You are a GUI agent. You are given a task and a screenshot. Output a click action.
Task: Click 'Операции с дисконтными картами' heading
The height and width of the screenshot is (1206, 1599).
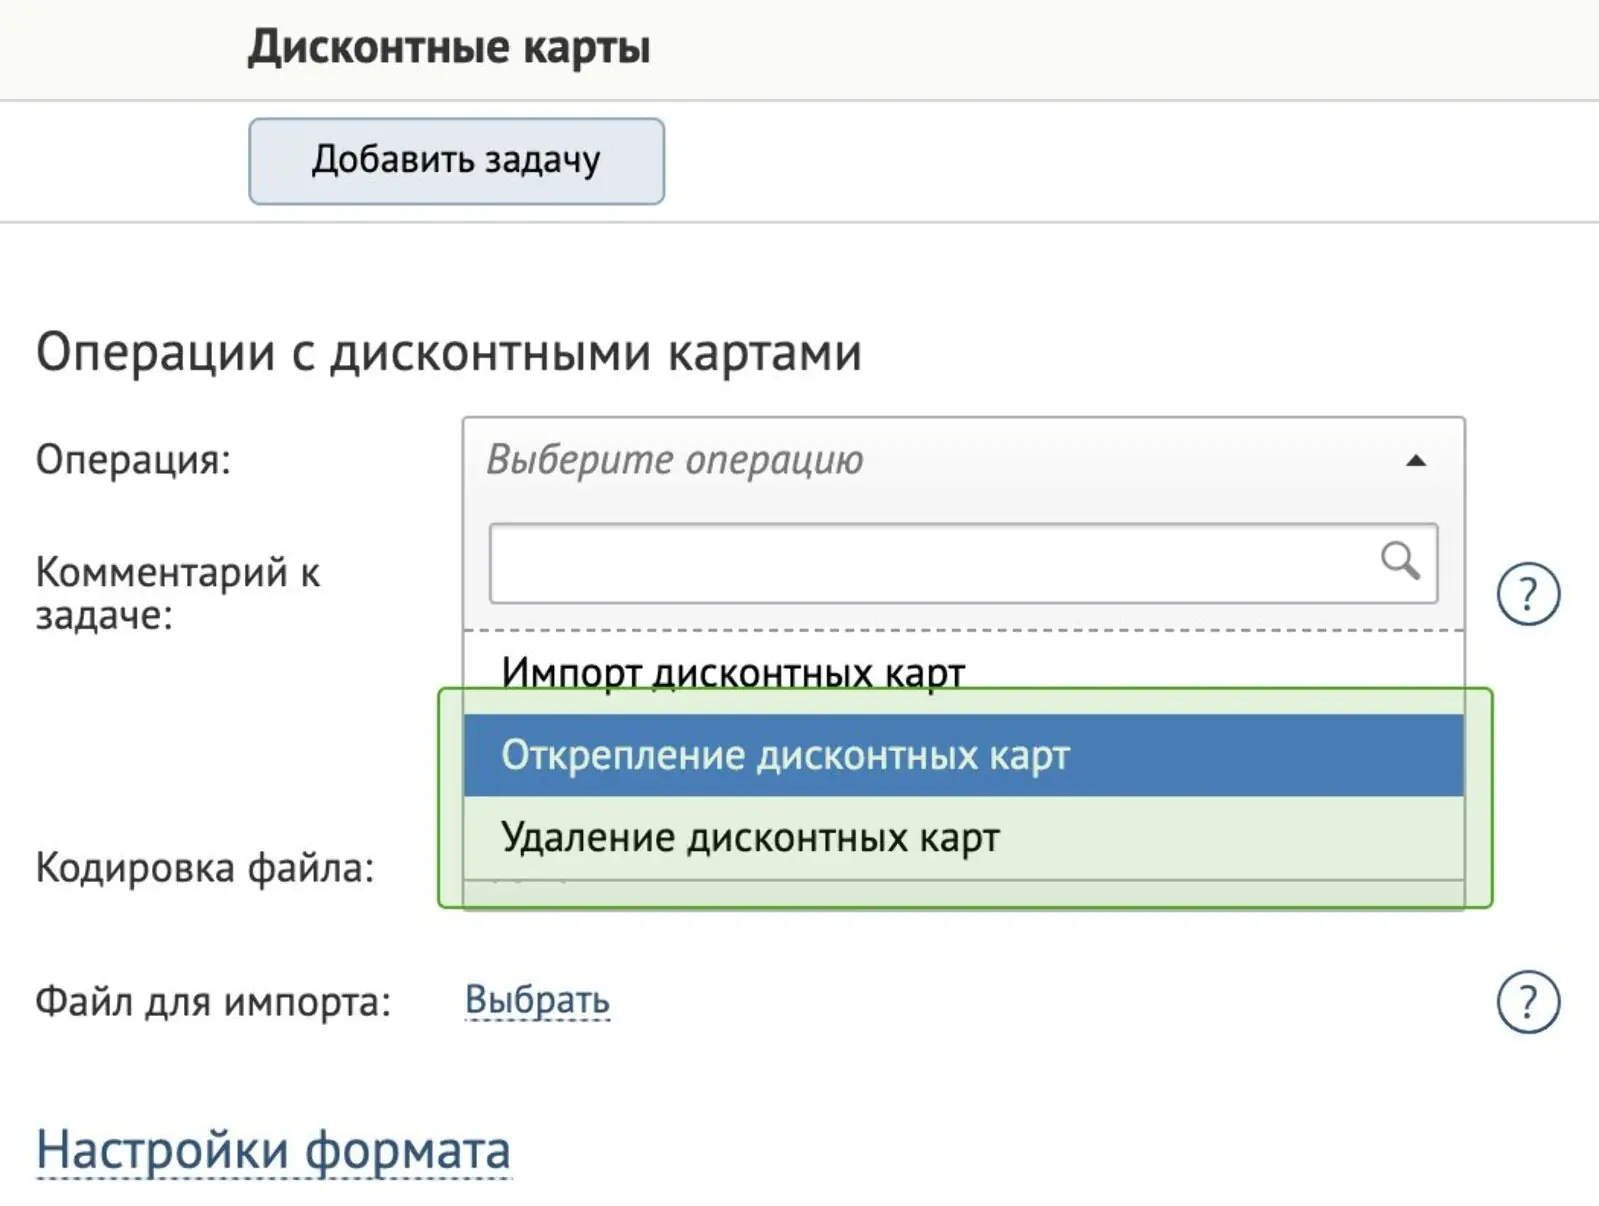(449, 352)
